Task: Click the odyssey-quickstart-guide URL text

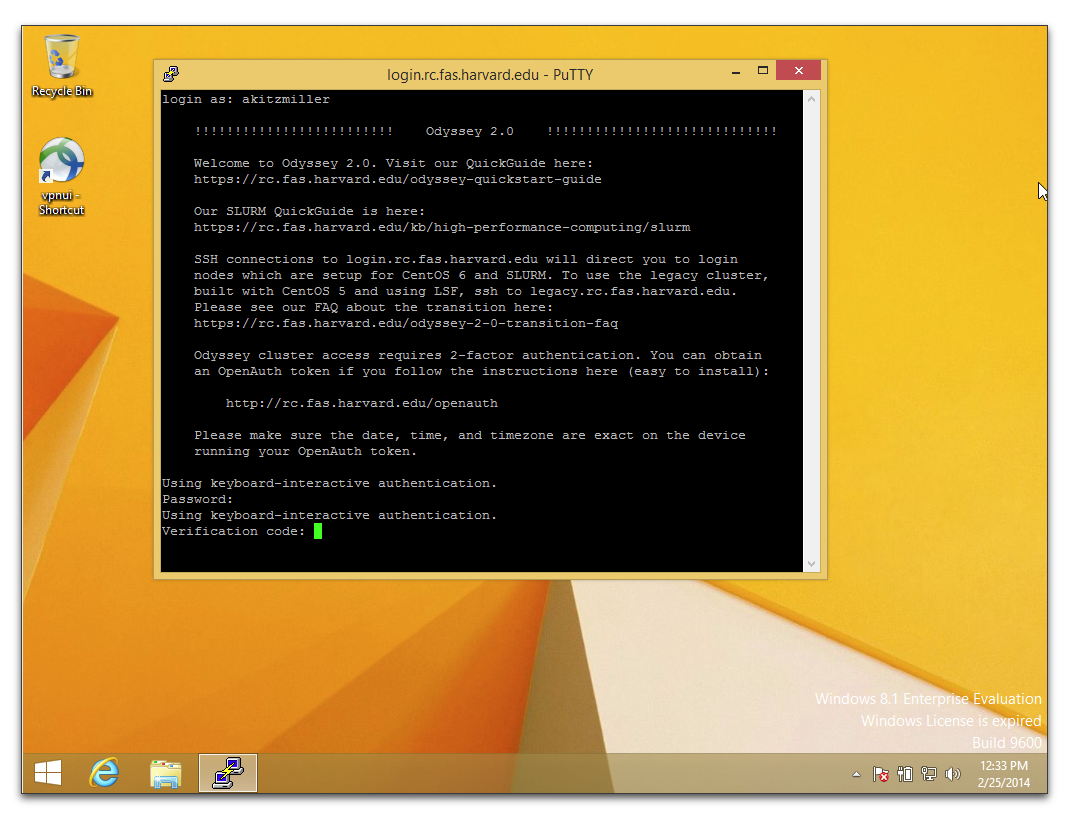Action: coord(397,179)
